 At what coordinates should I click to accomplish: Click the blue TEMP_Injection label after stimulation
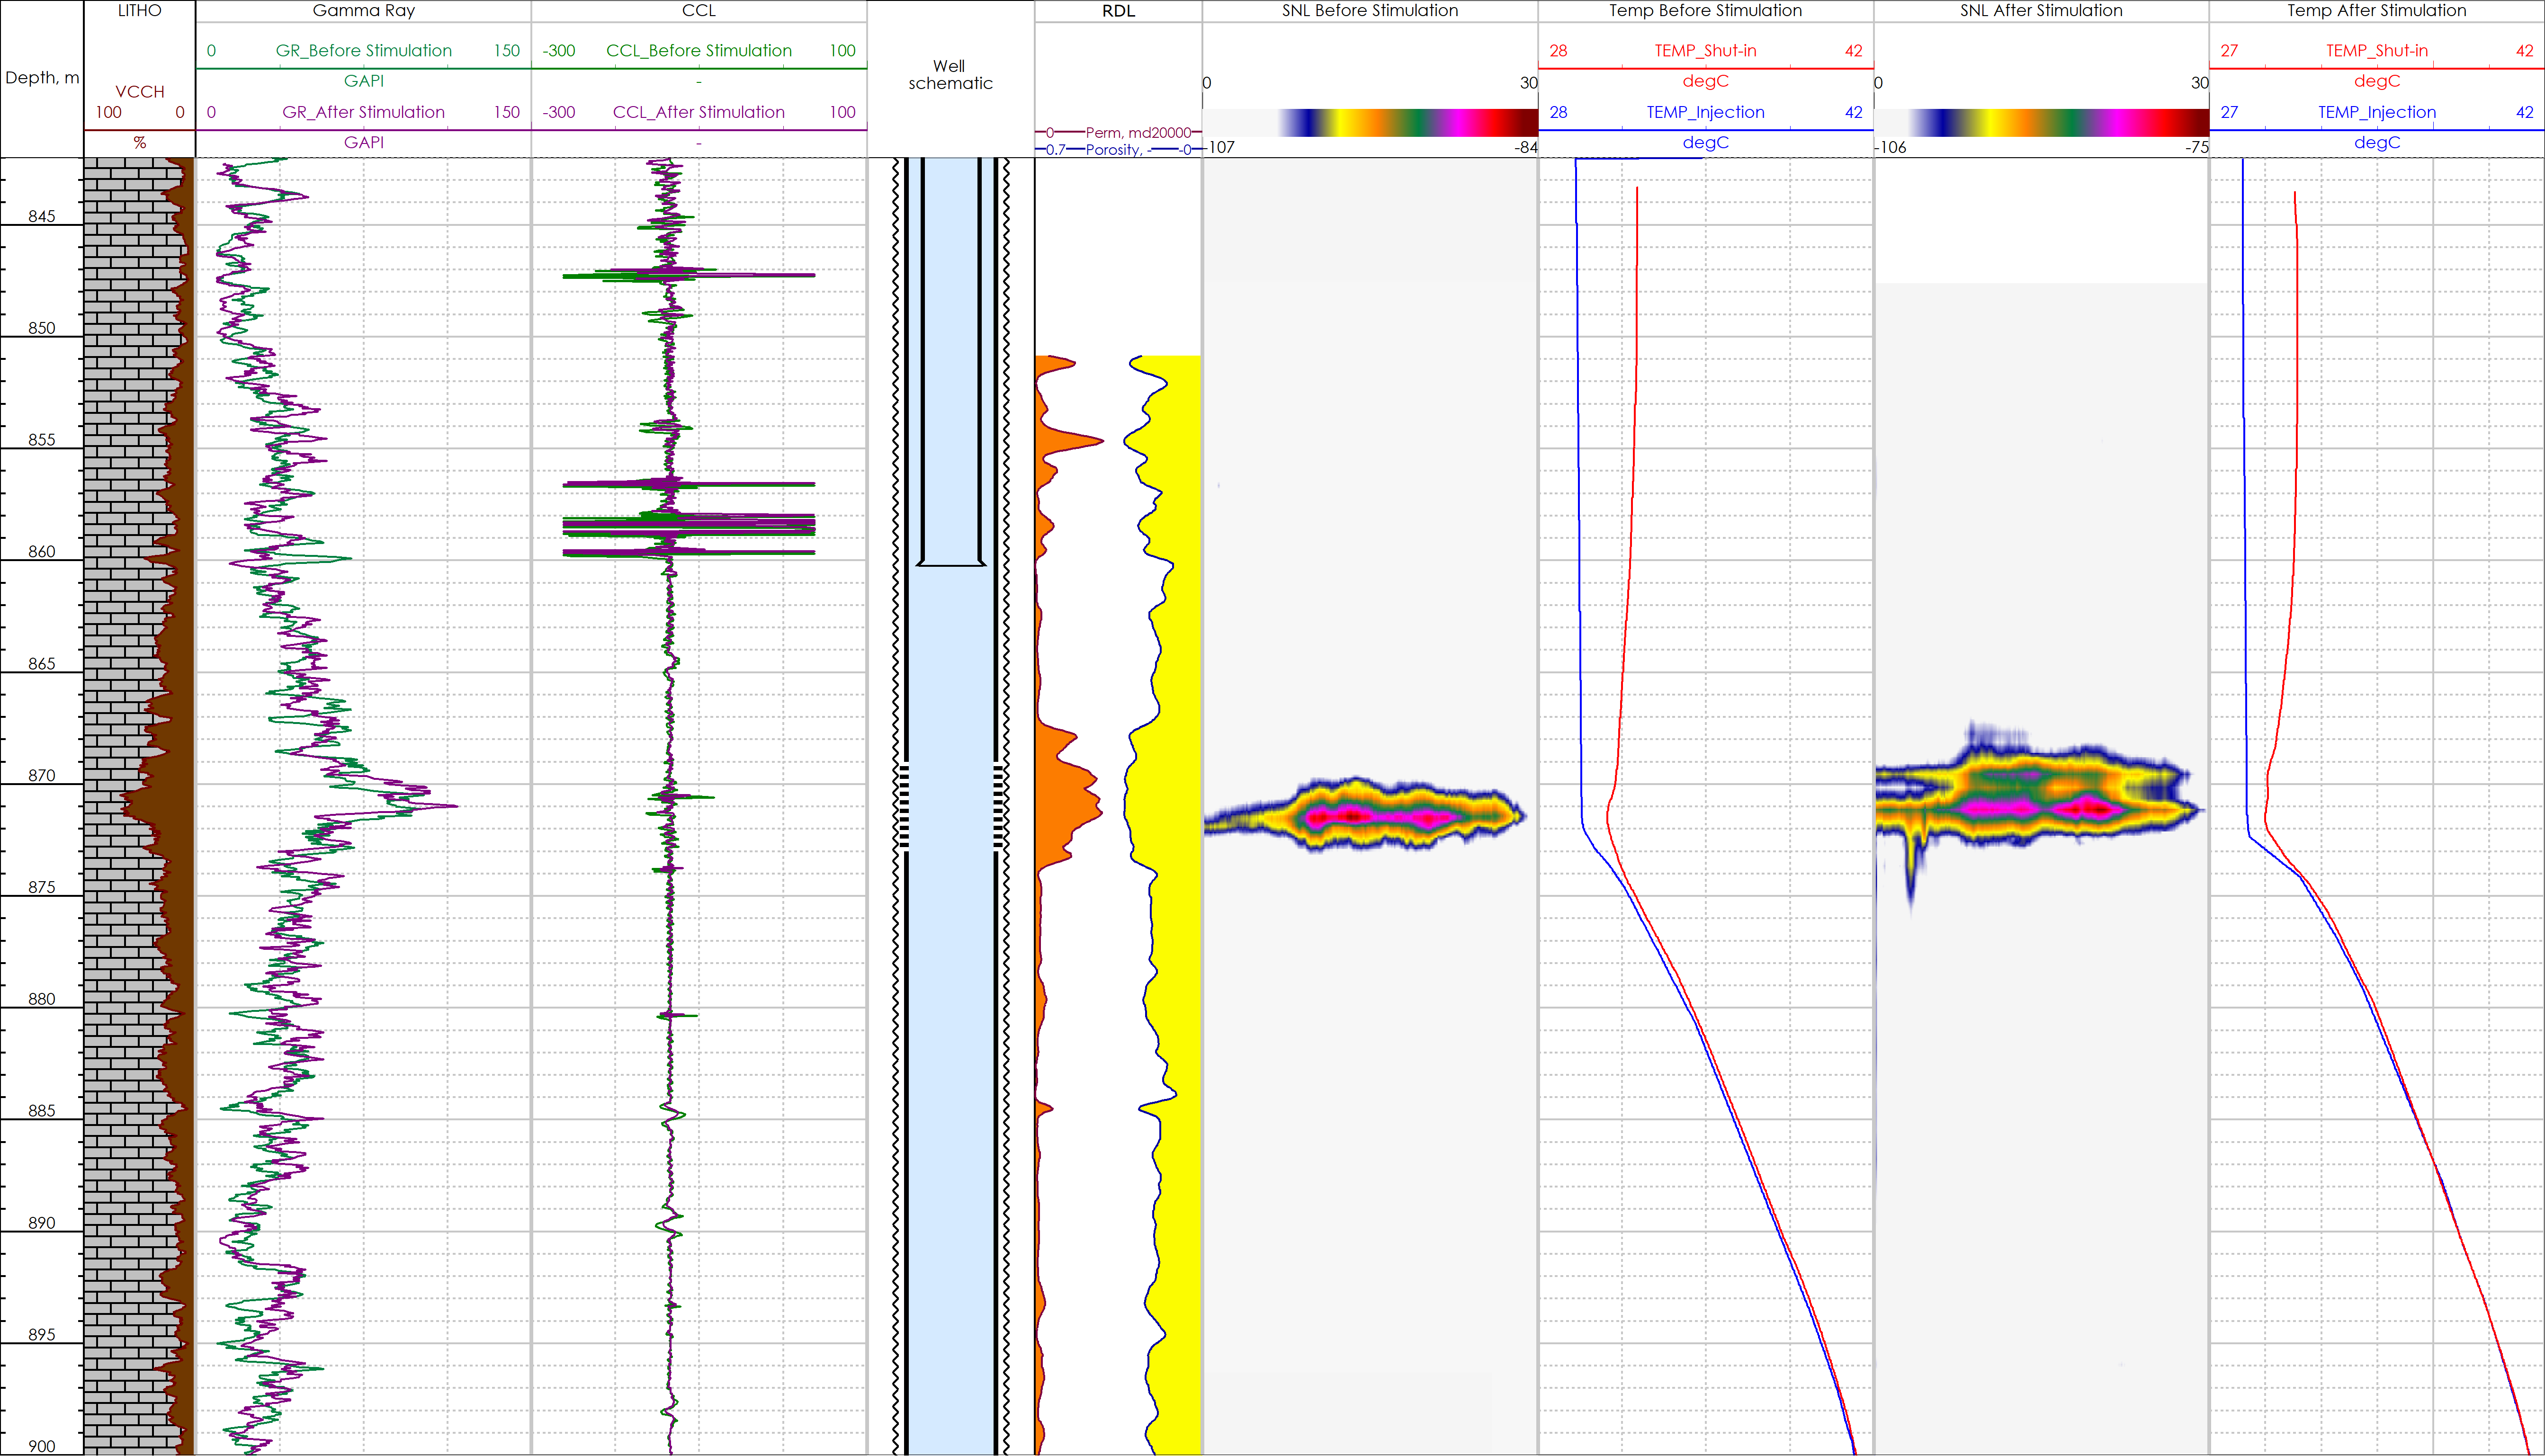2376,112
